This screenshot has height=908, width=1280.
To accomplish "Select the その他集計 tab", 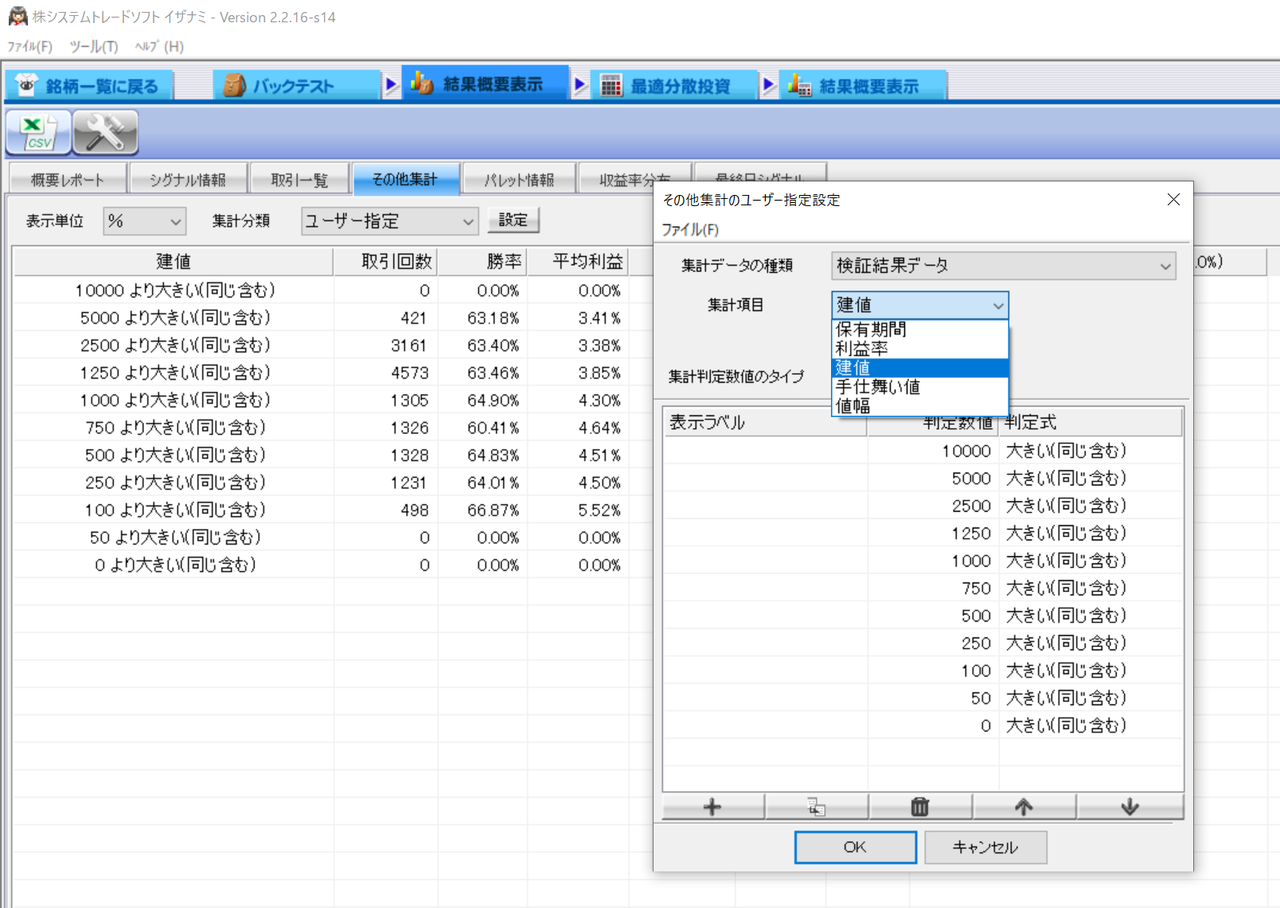I will click(x=405, y=179).
